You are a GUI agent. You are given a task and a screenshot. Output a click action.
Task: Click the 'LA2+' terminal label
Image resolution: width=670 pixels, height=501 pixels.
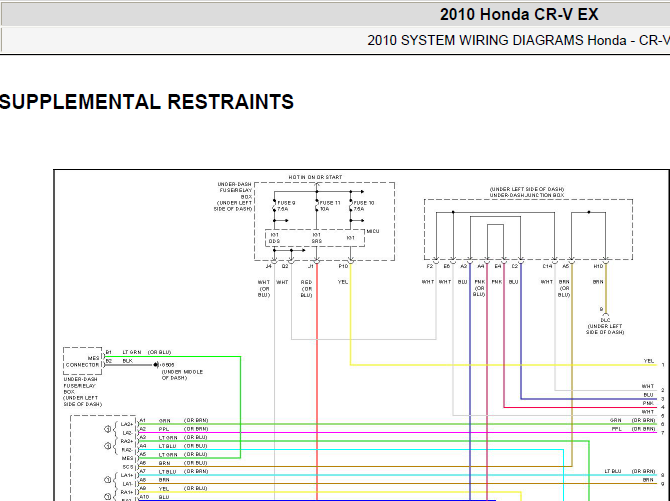click(x=127, y=424)
